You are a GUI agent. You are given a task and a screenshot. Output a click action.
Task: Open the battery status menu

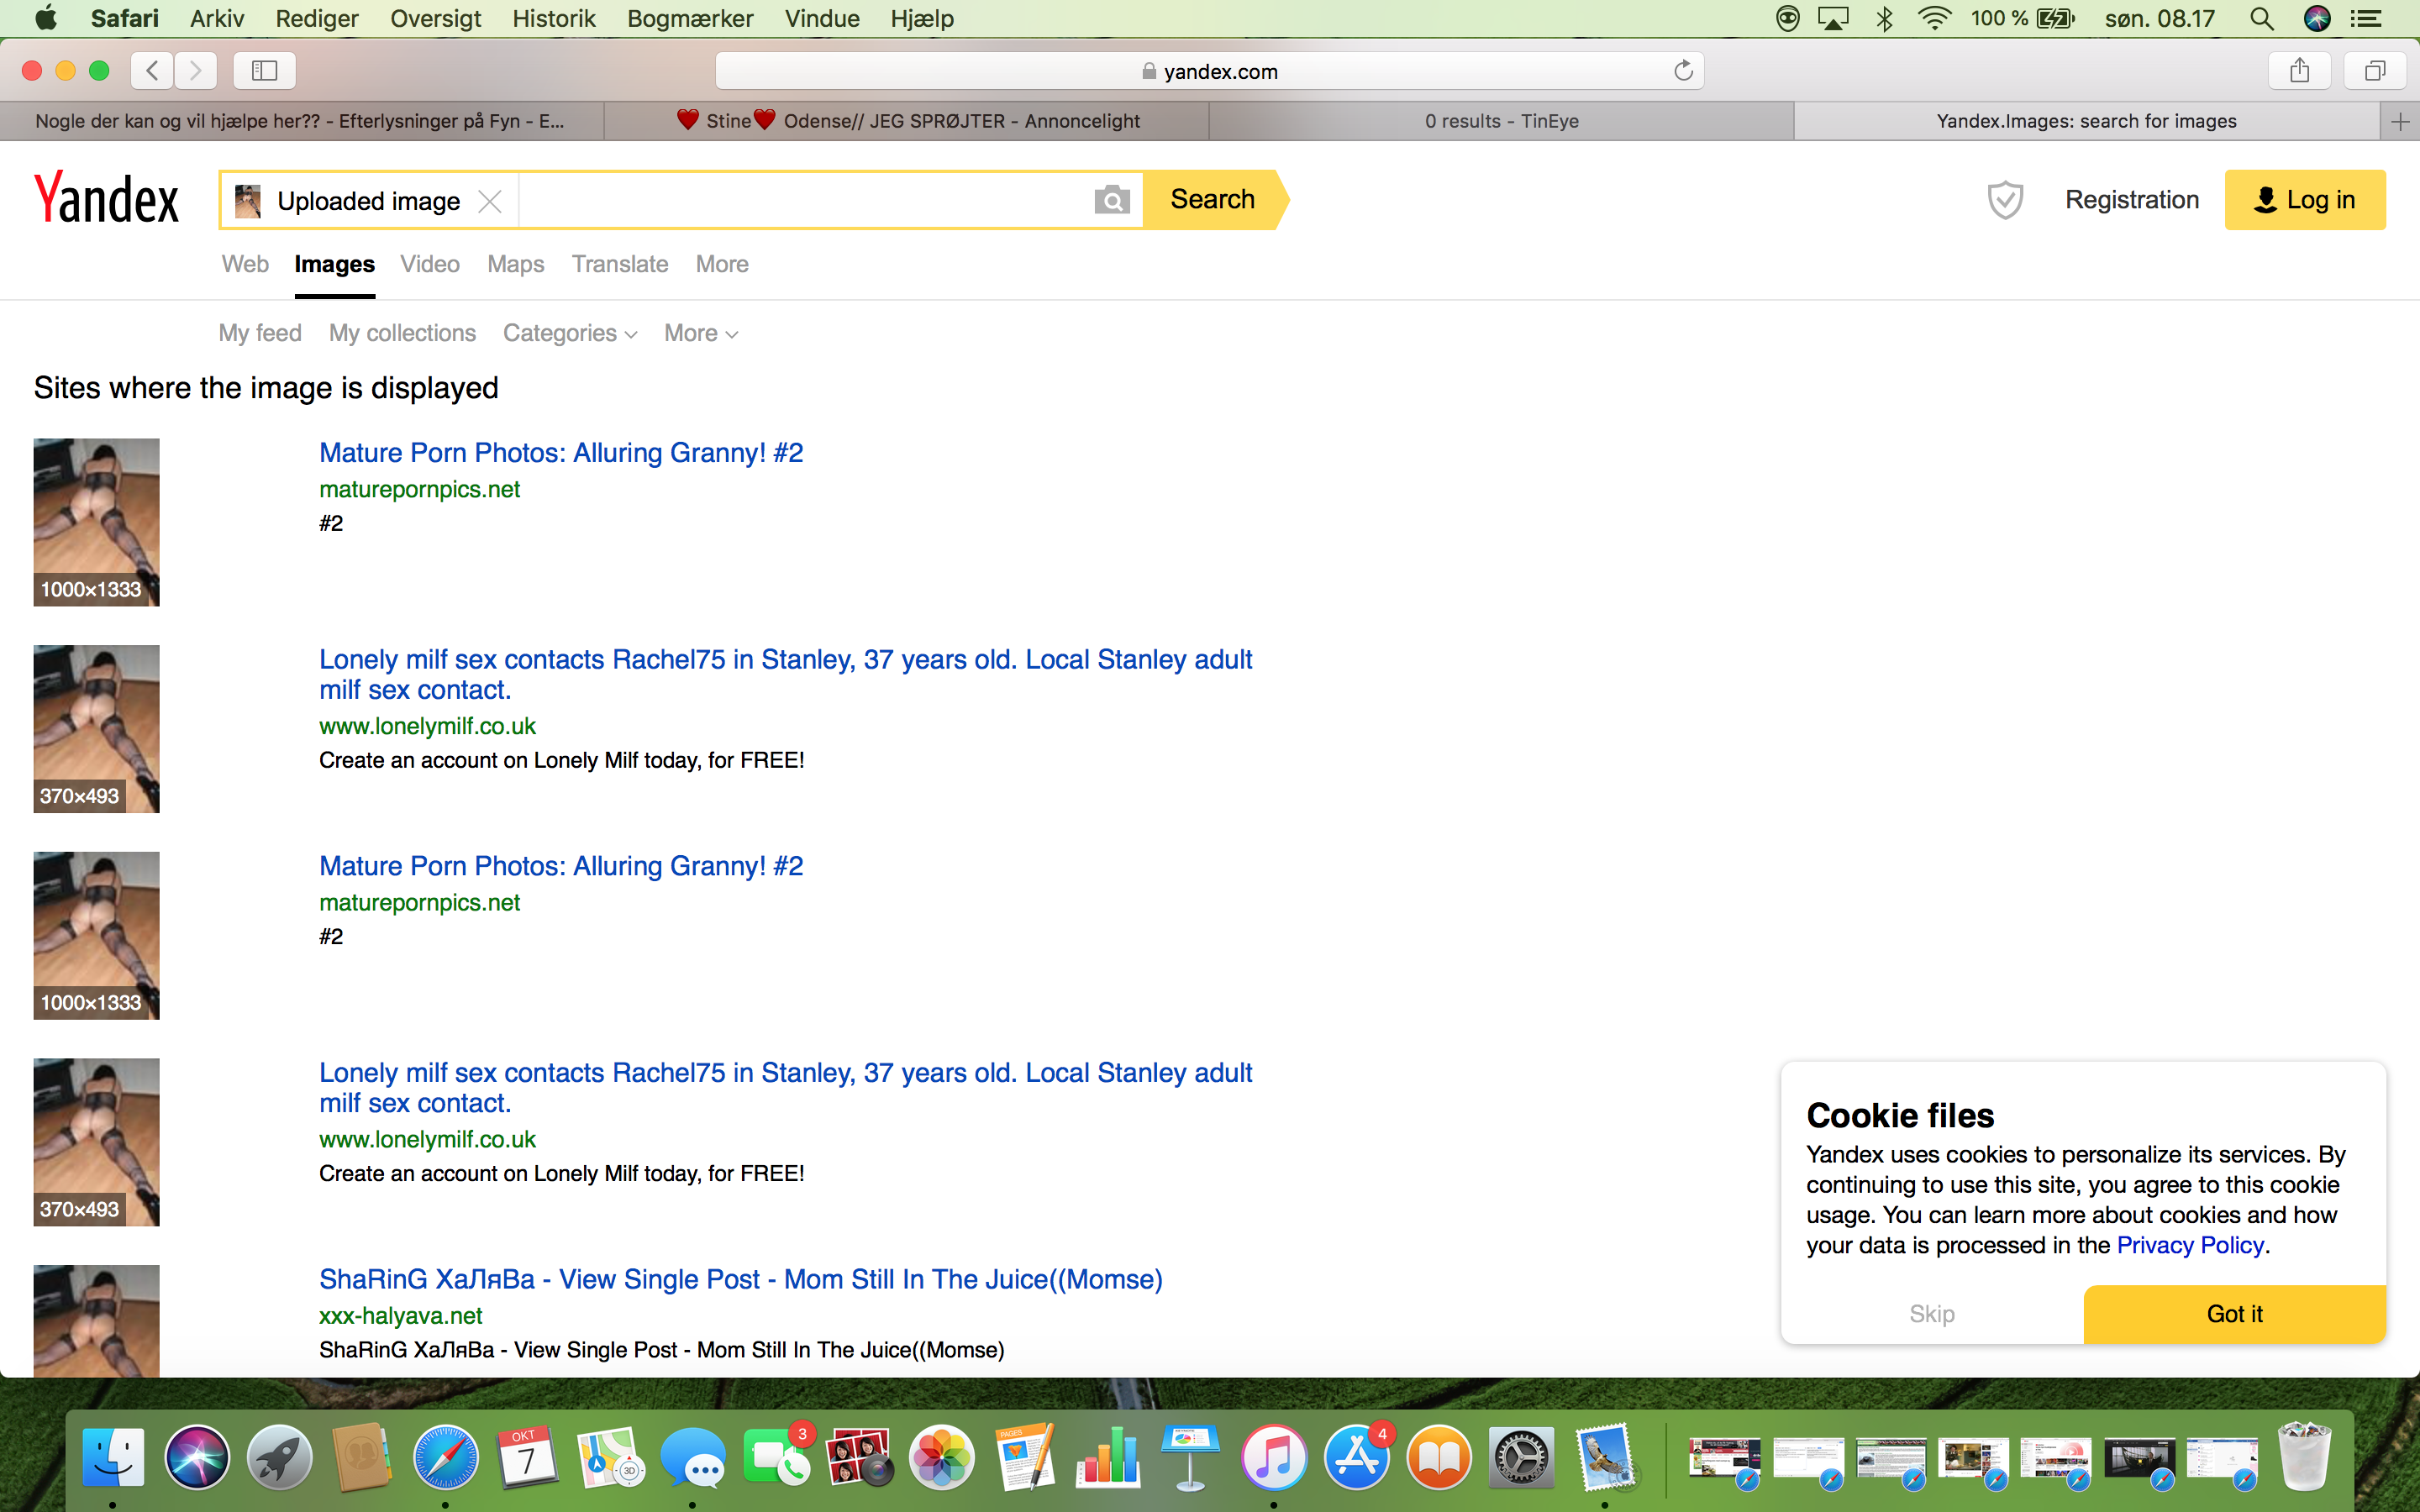click(x=2023, y=18)
